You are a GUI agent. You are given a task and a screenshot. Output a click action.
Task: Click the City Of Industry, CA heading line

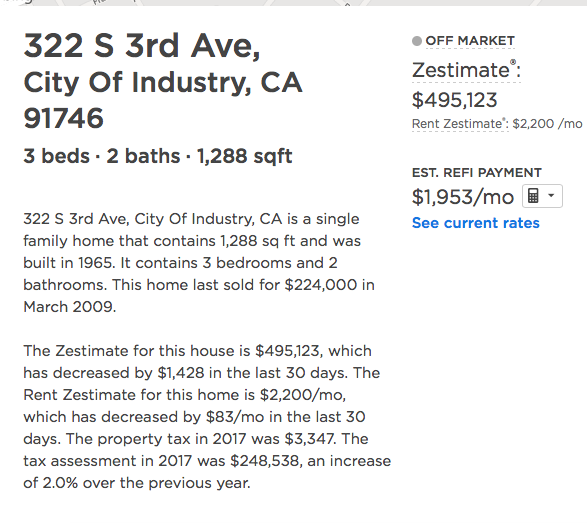pyautogui.click(x=162, y=82)
